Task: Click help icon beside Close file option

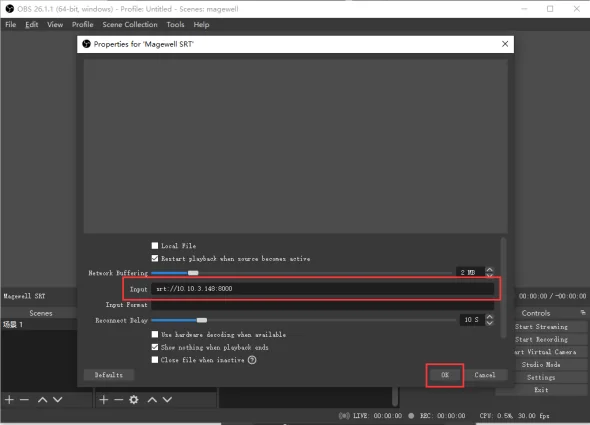Action: click(x=252, y=360)
